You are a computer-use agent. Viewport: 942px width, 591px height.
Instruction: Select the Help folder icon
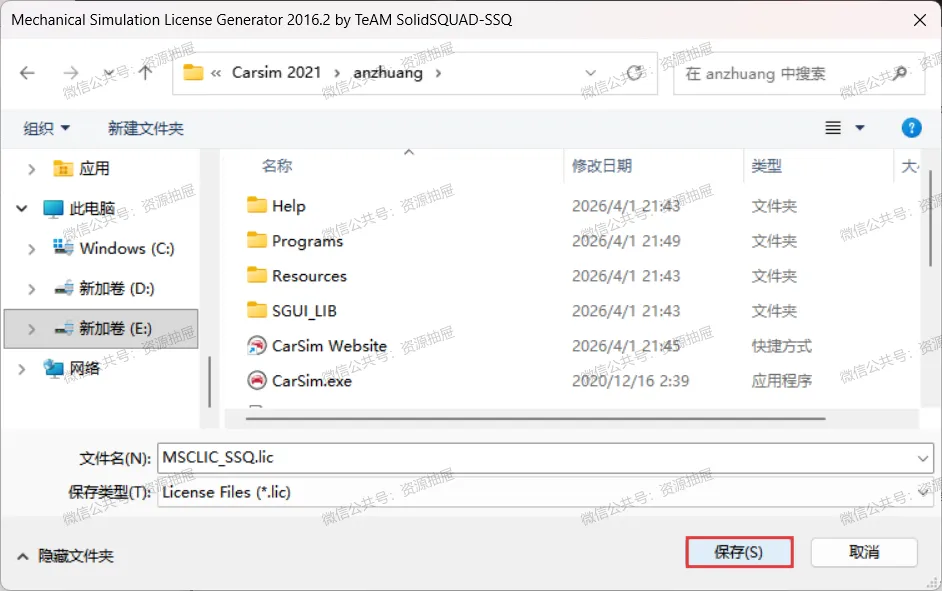click(257, 205)
